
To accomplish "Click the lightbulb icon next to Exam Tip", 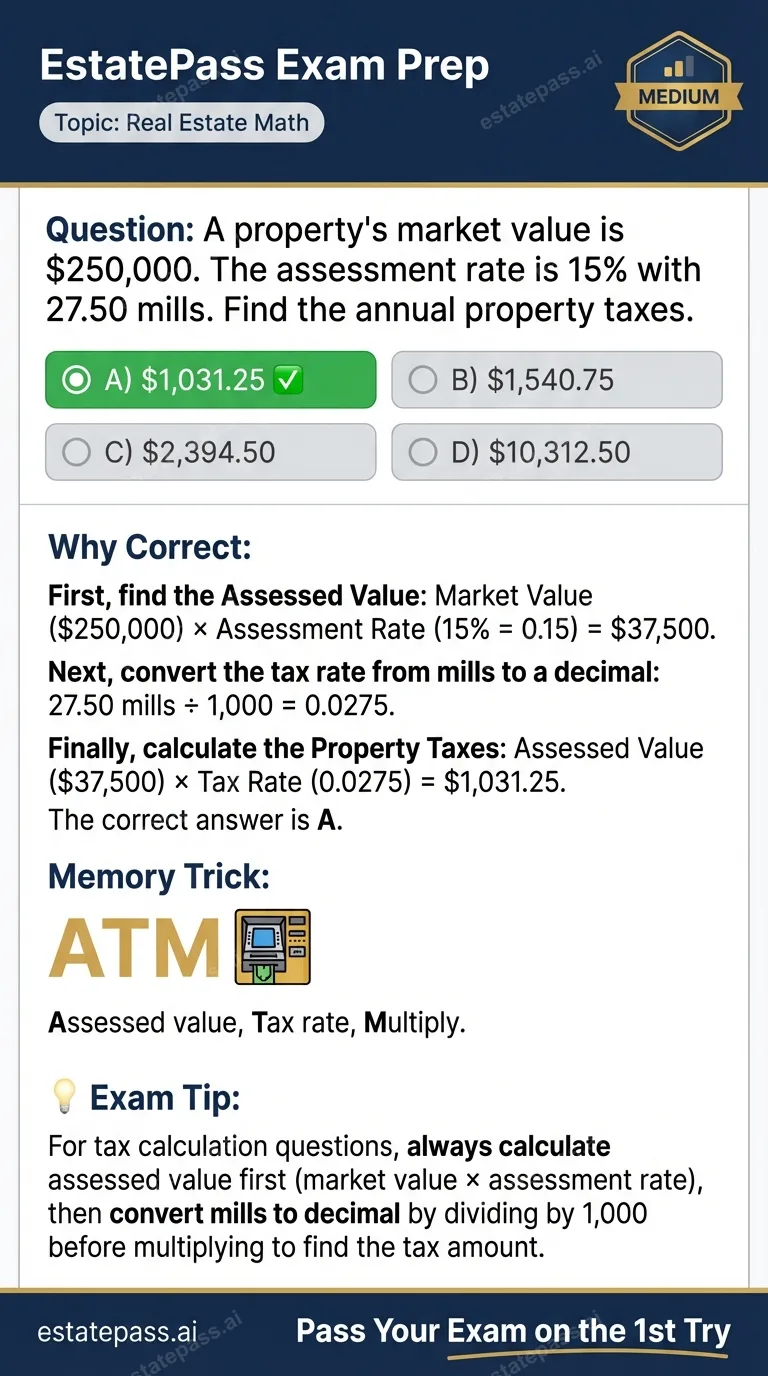I will click(63, 1095).
